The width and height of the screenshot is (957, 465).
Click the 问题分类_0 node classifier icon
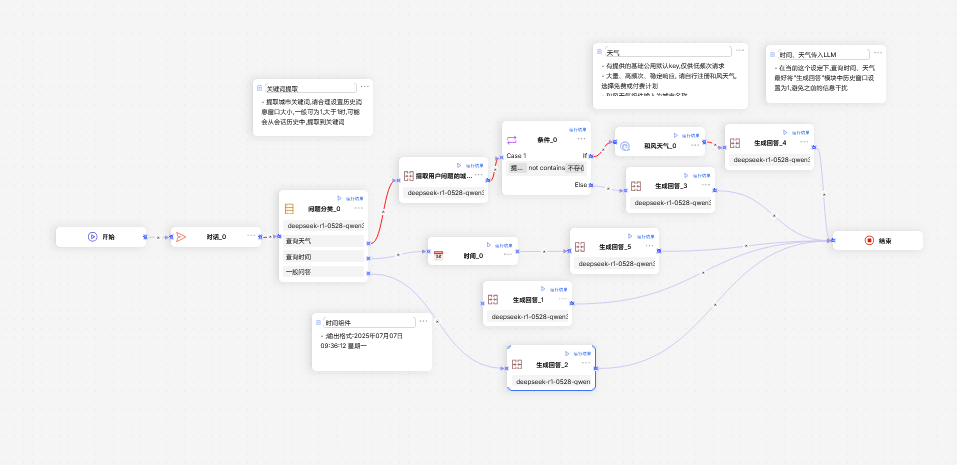pyautogui.click(x=290, y=209)
